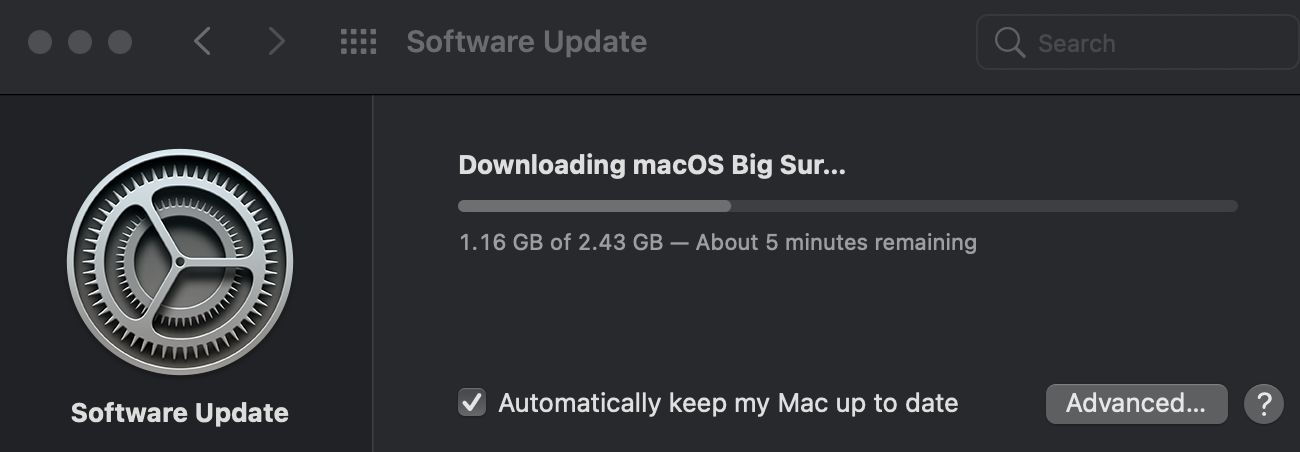
Task: Click the unfilled part of the download progress bar
Action: 984,206
